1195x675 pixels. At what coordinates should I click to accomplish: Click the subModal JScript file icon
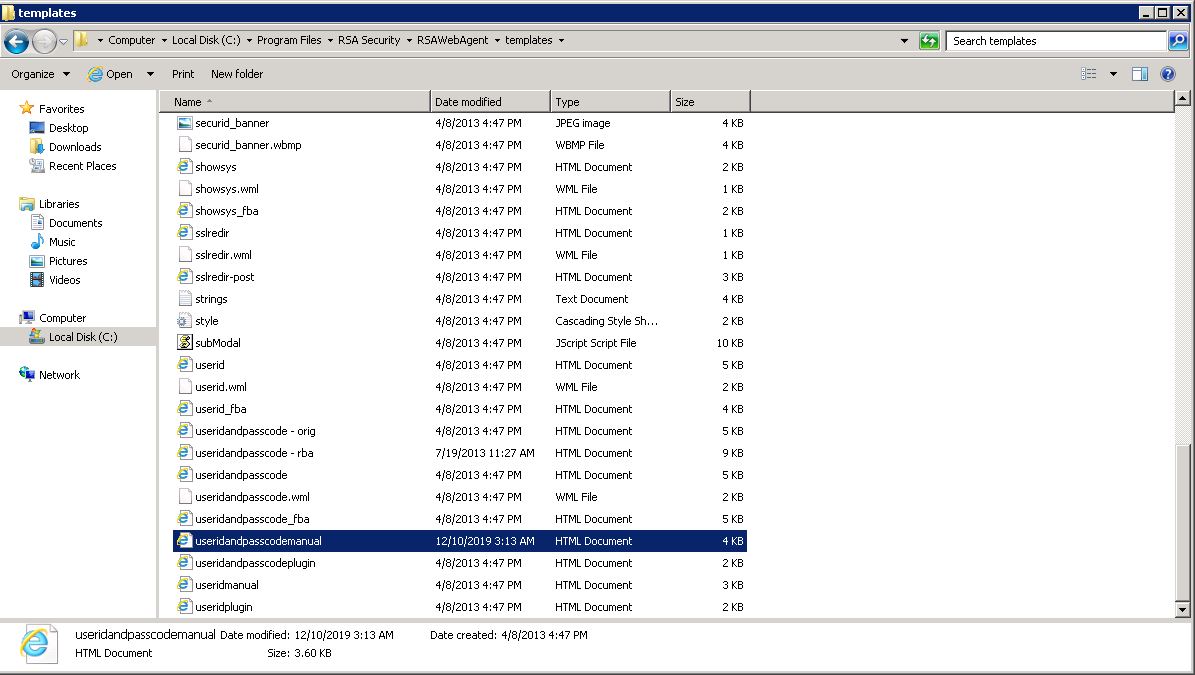tap(184, 343)
